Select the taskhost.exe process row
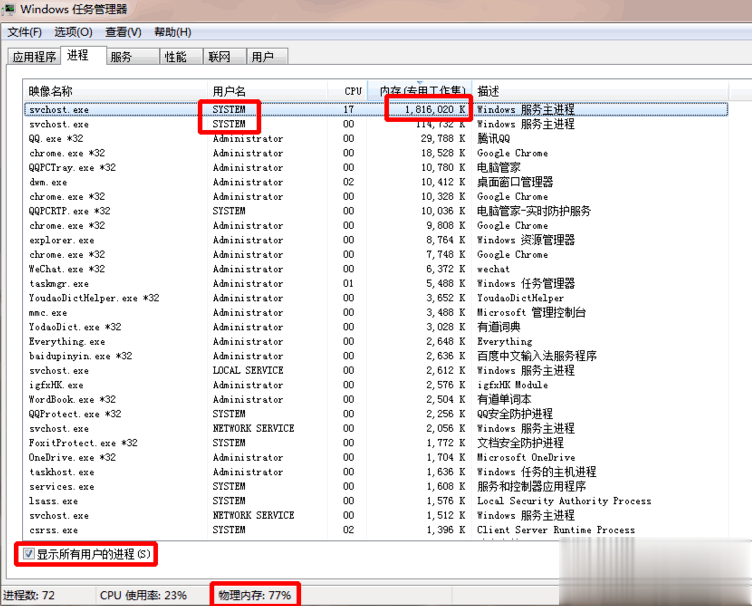This screenshot has width=752, height=606. pos(376,472)
